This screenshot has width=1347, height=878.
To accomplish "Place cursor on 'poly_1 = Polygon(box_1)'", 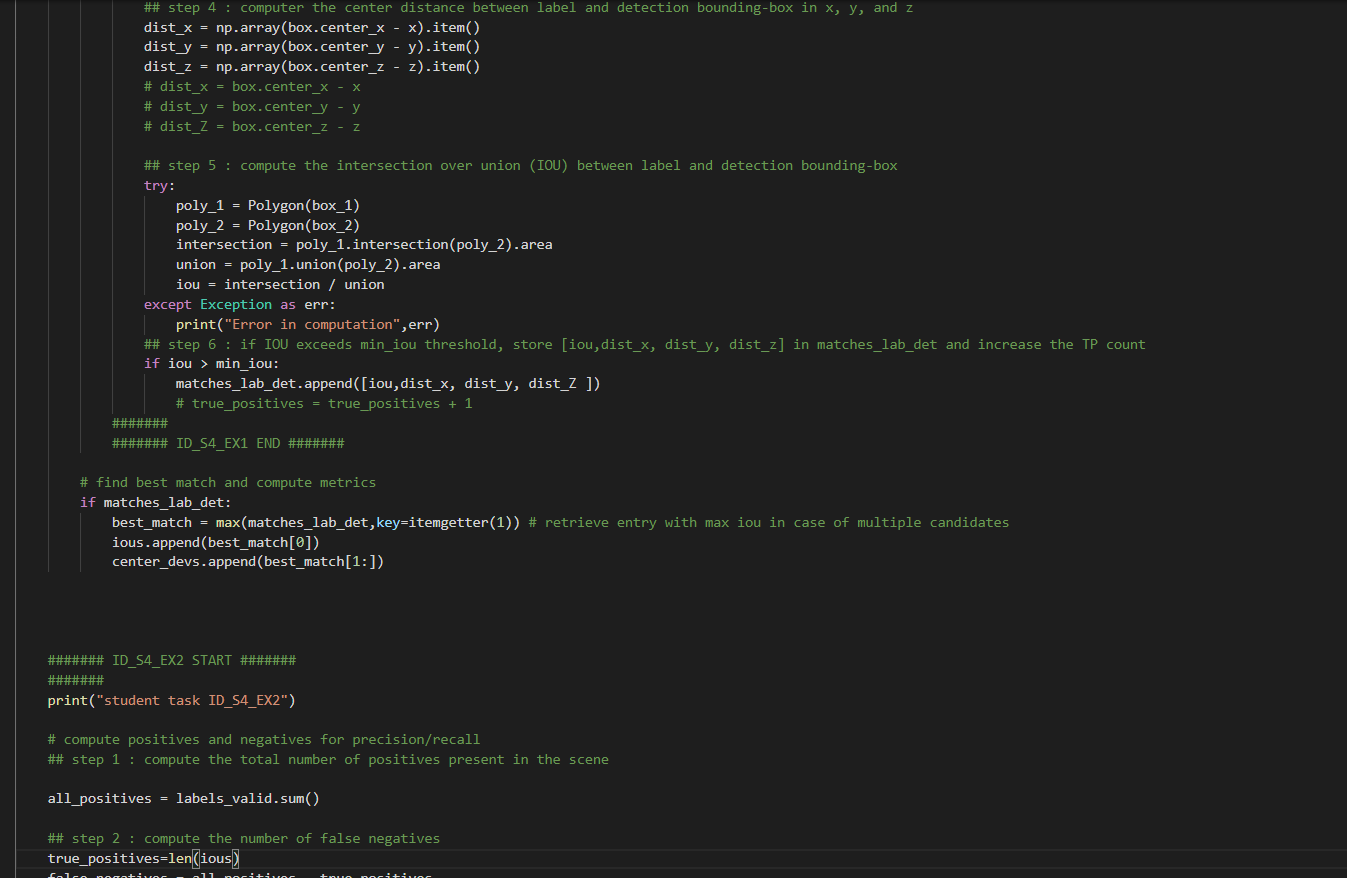I will click(x=268, y=206).
